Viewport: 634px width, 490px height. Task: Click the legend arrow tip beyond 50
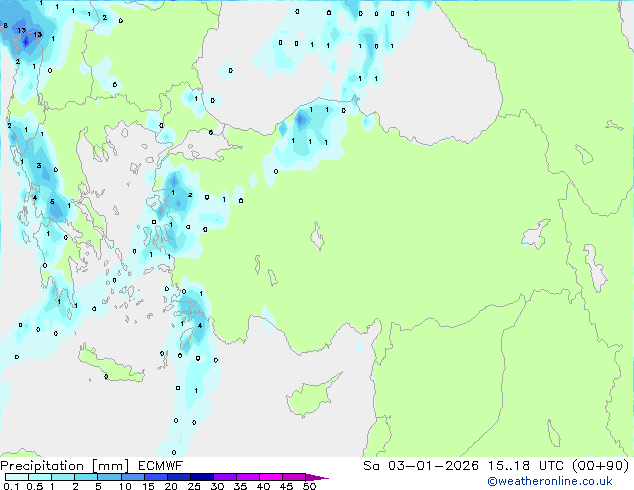point(317,477)
